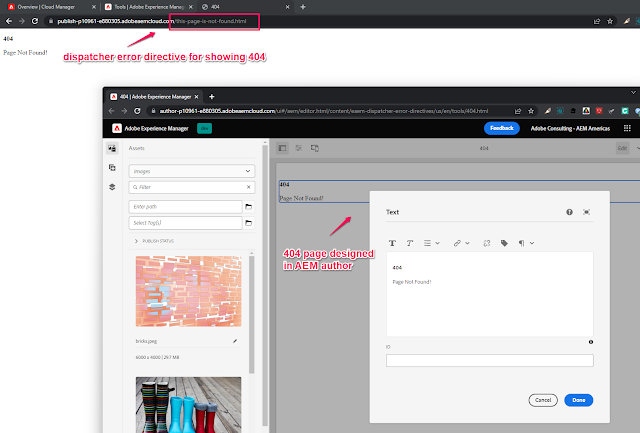Click the italic format T icon
This screenshot has height=433, width=640.
(409, 243)
